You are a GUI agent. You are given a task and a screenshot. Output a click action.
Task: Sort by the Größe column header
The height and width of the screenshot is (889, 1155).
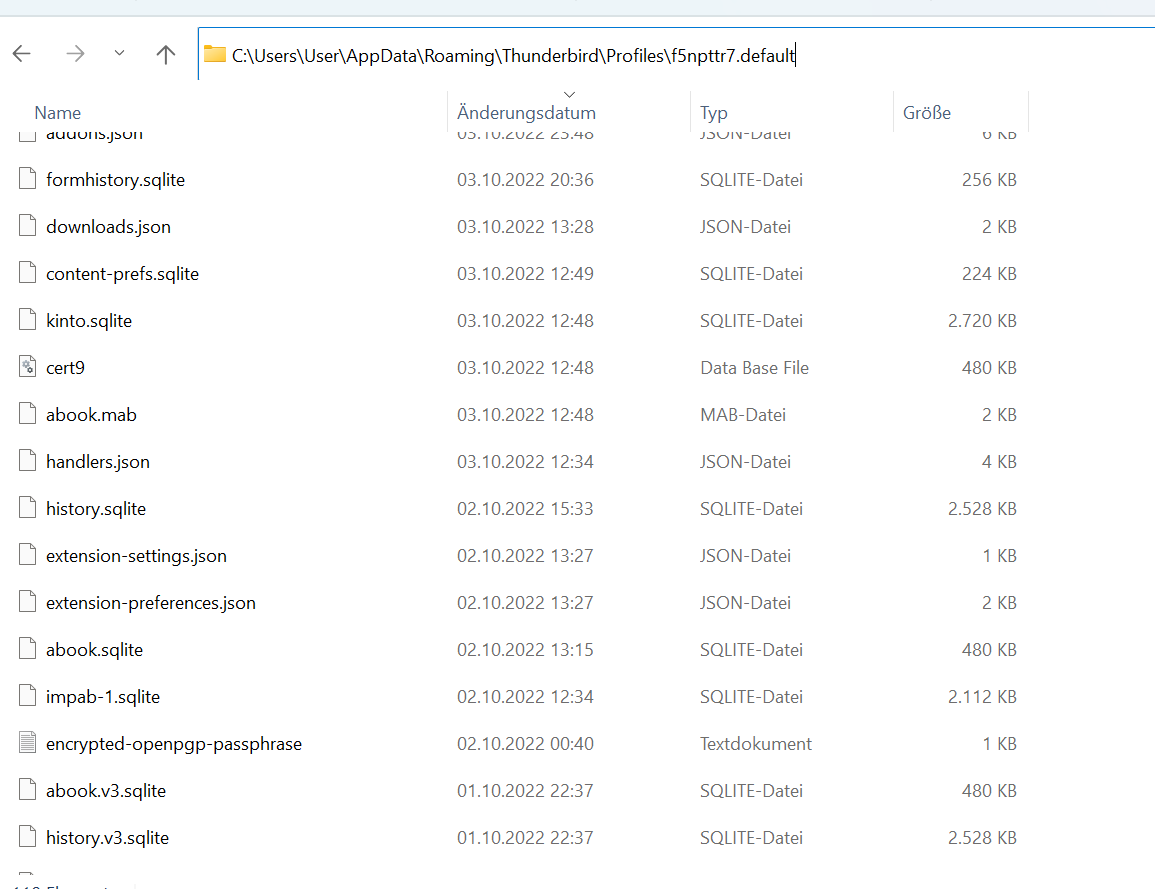(x=927, y=113)
